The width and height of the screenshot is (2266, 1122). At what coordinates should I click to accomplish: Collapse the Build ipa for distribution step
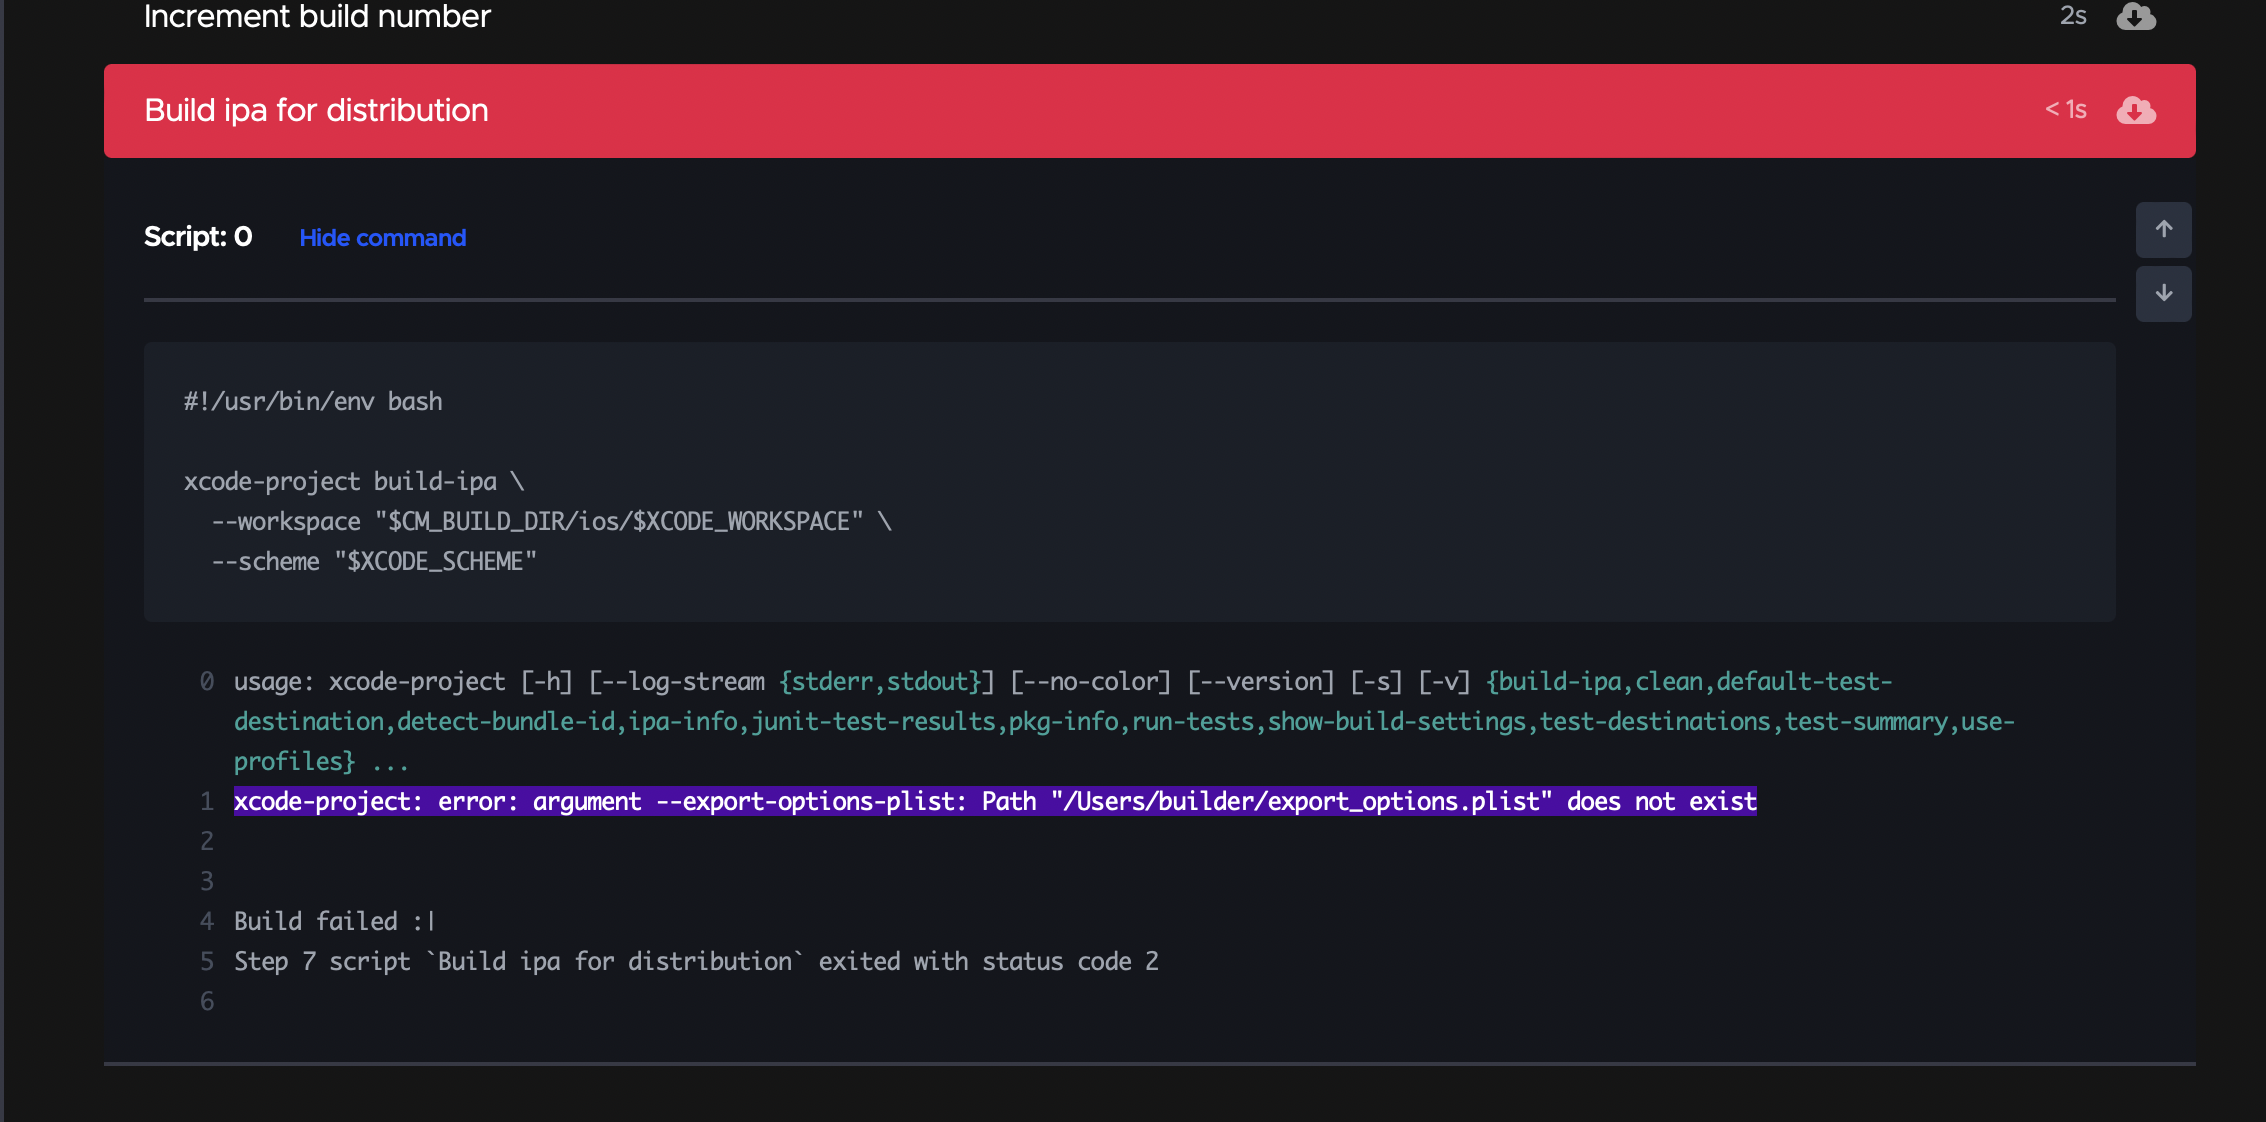1150,111
